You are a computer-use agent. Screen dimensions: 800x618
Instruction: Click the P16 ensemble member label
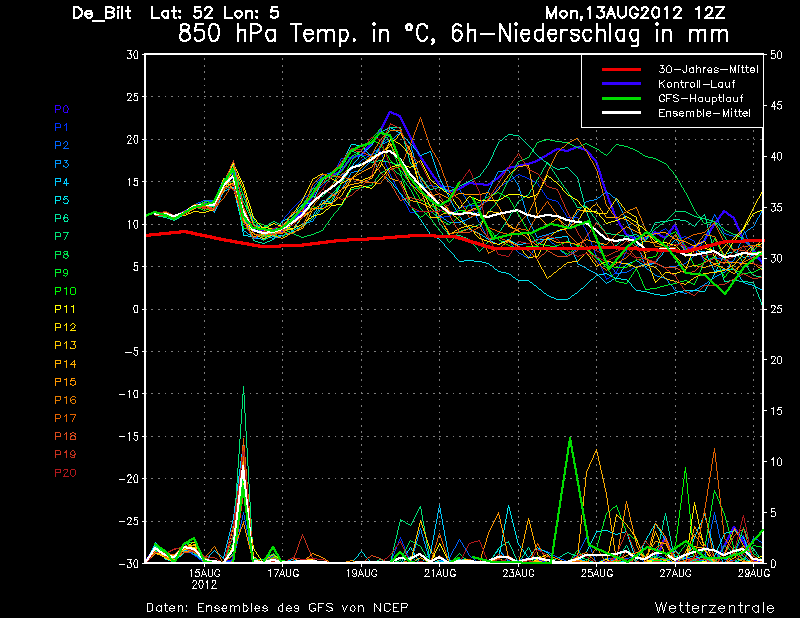(x=65, y=400)
